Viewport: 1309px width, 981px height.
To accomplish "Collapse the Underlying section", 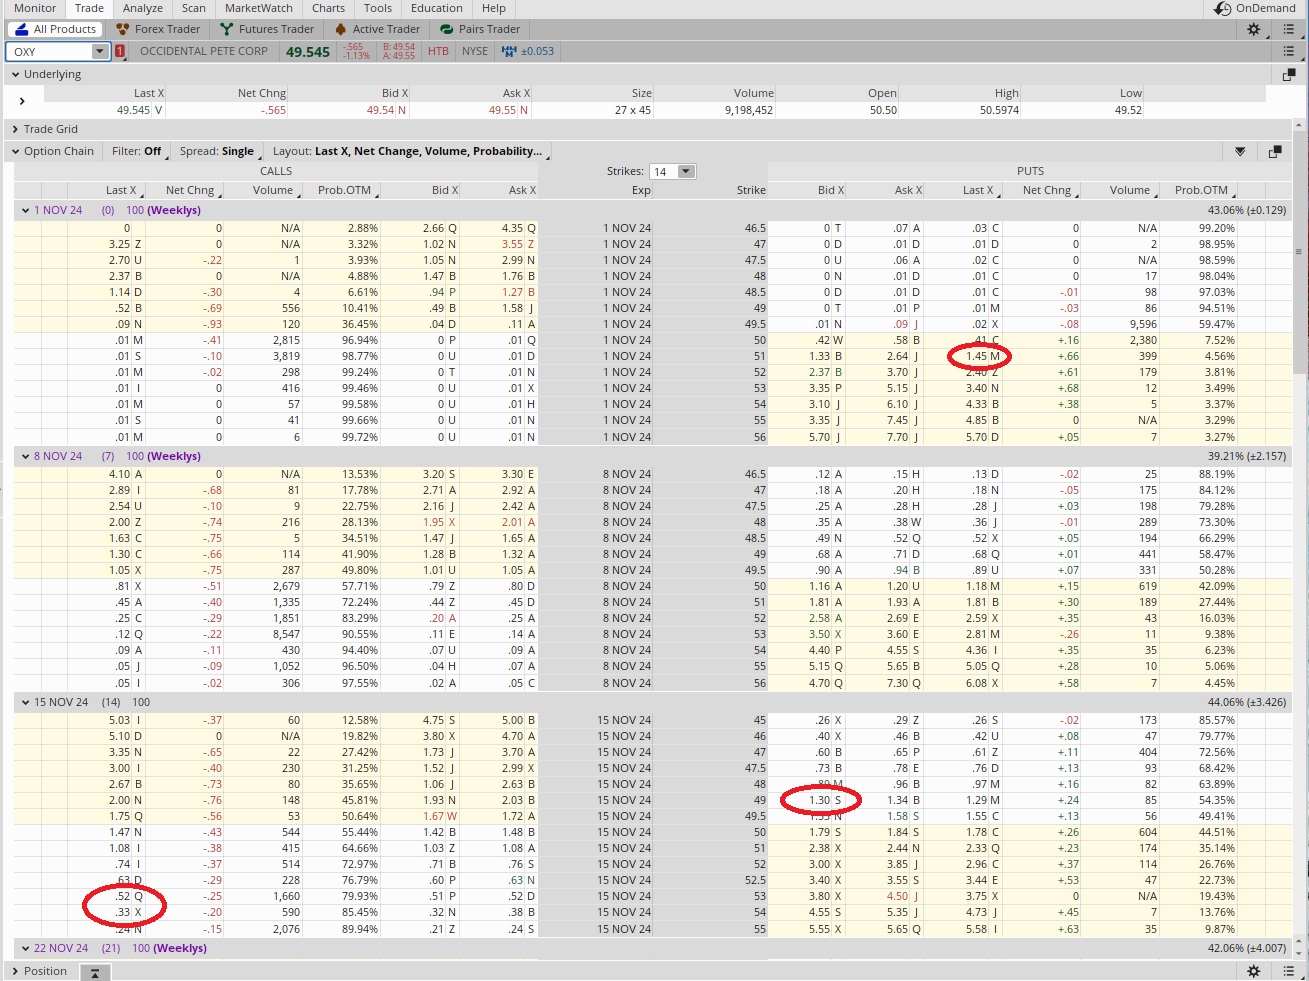I will click(x=16, y=74).
